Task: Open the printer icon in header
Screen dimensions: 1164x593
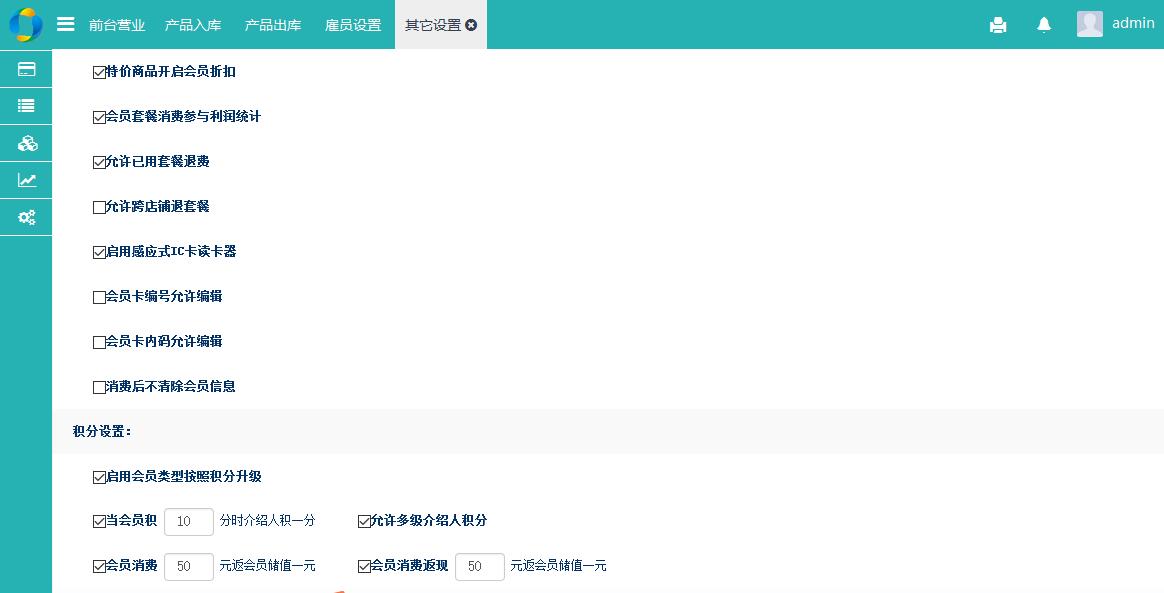Action: [997, 25]
